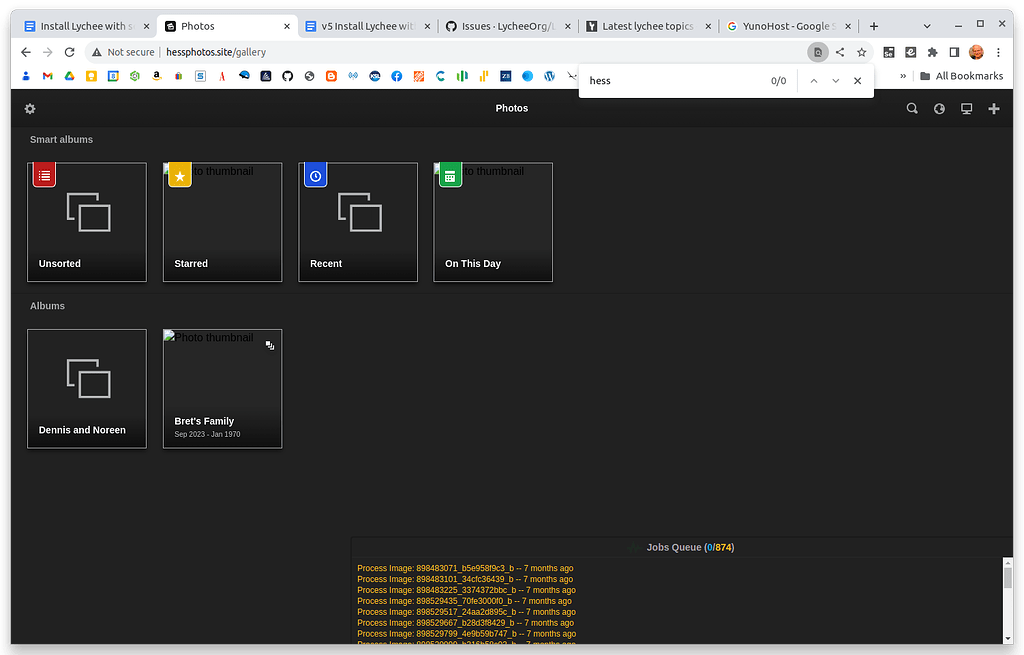Expand hidden bookmarks chevron
The image size is (1024, 655).
(x=903, y=76)
